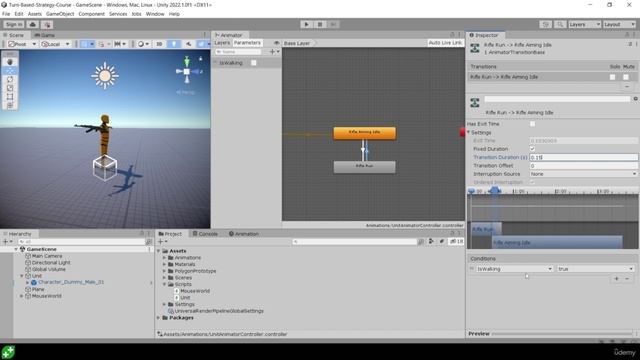Switch to the Console tab
This screenshot has height=360, width=640.
coord(205,234)
